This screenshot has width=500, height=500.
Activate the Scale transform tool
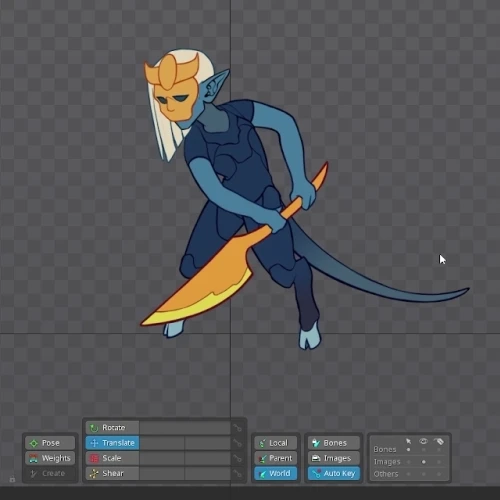112,458
